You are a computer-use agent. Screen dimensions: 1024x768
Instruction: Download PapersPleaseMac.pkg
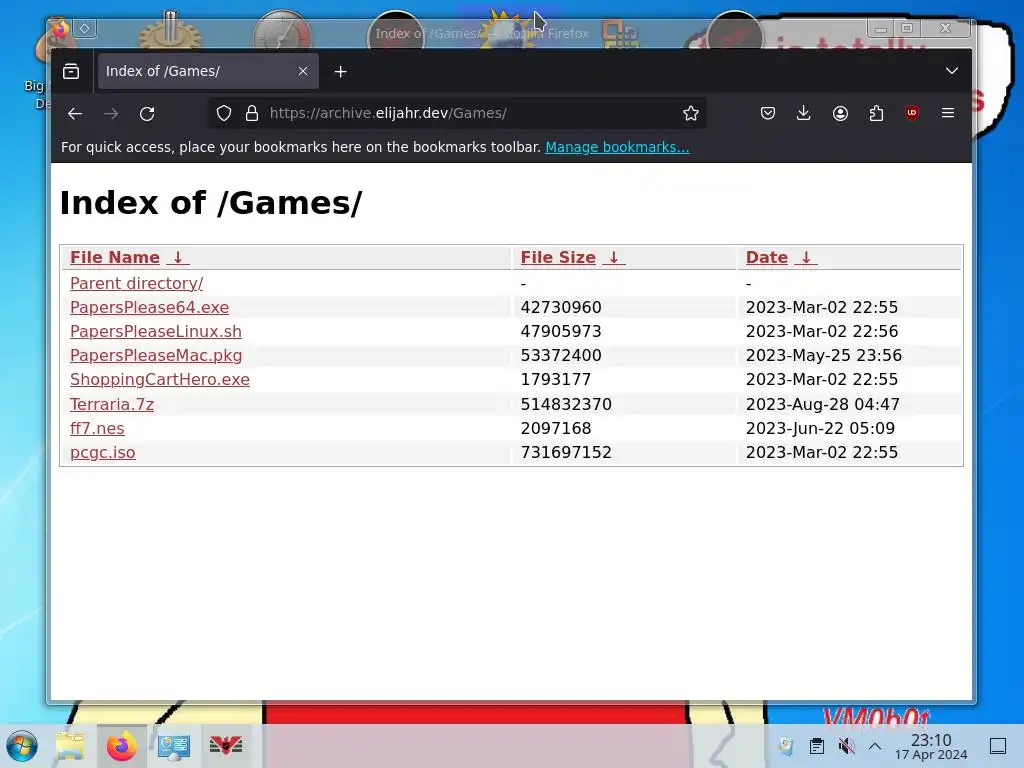tap(156, 356)
